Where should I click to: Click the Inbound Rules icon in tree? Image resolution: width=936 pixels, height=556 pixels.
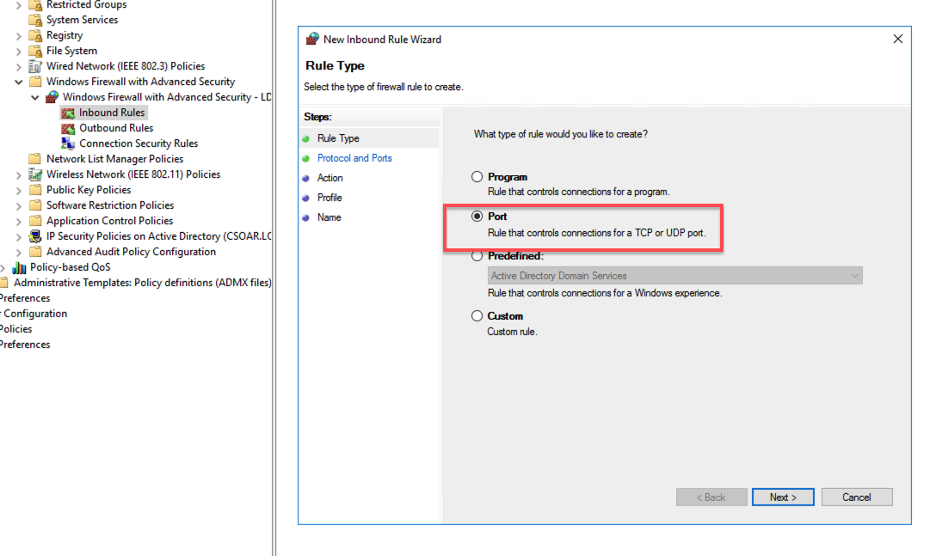point(68,113)
